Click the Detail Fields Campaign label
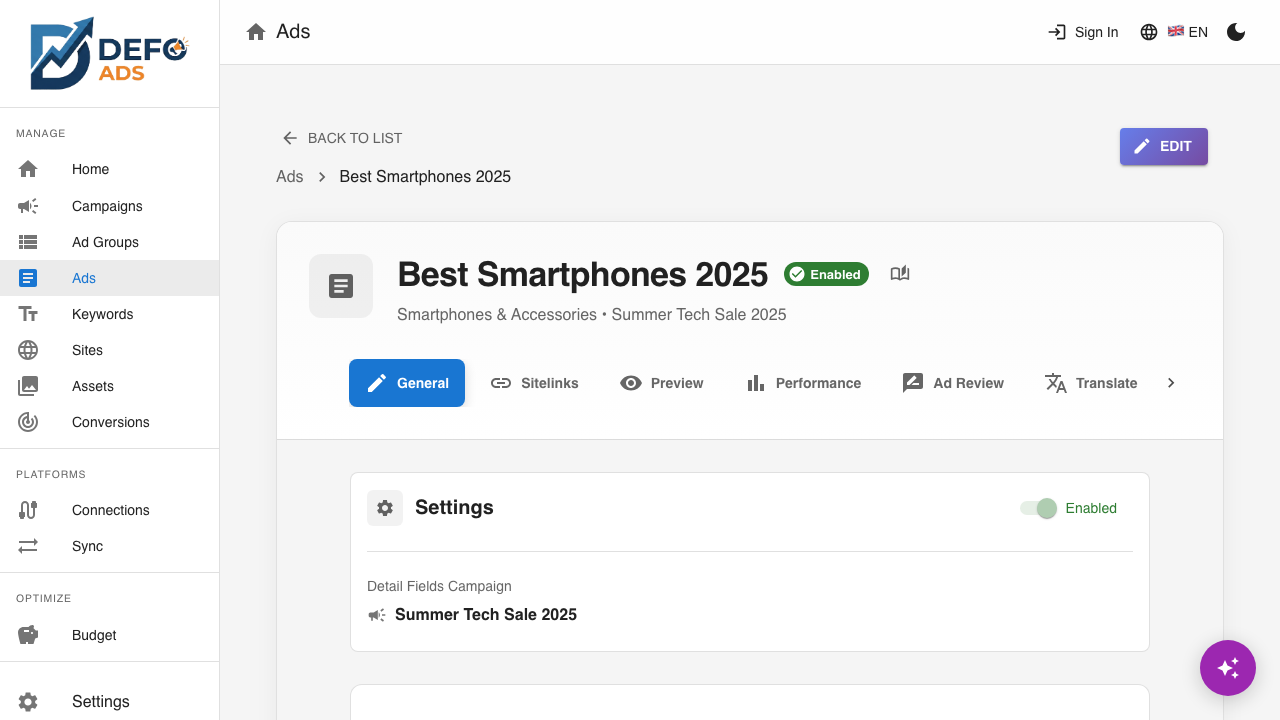Screen dimensions: 1280x720 tap(439, 586)
